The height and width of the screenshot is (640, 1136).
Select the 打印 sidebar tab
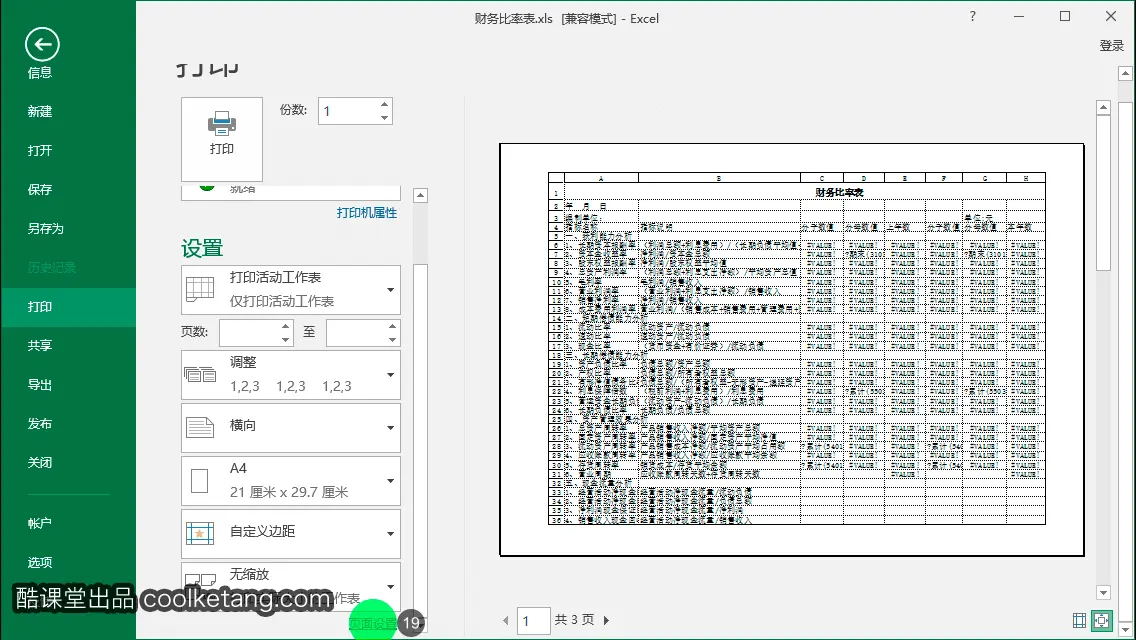point(68,307)
